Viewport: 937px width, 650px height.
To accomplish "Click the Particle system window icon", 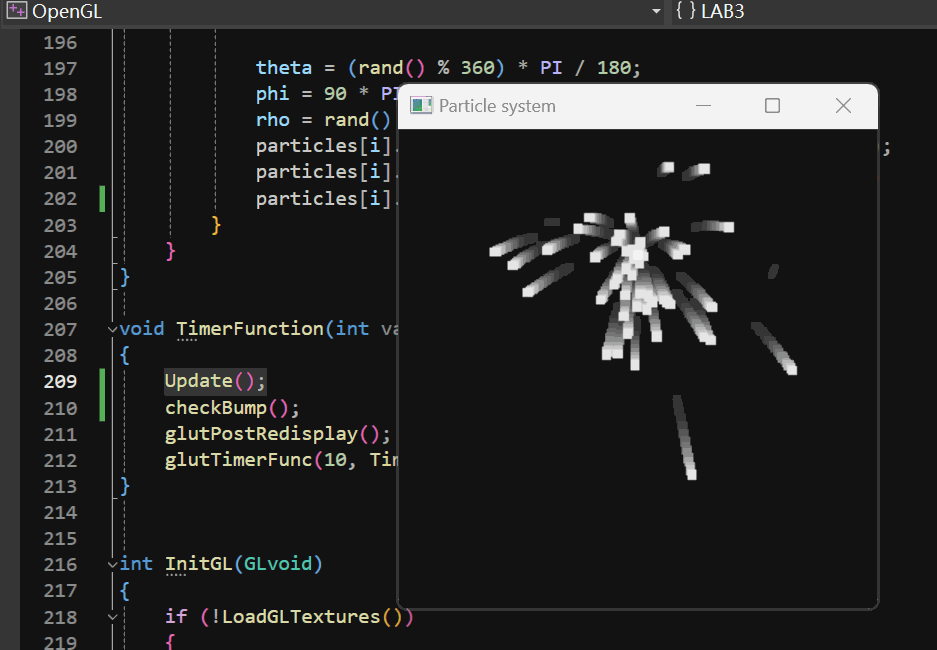I will 421,106.
